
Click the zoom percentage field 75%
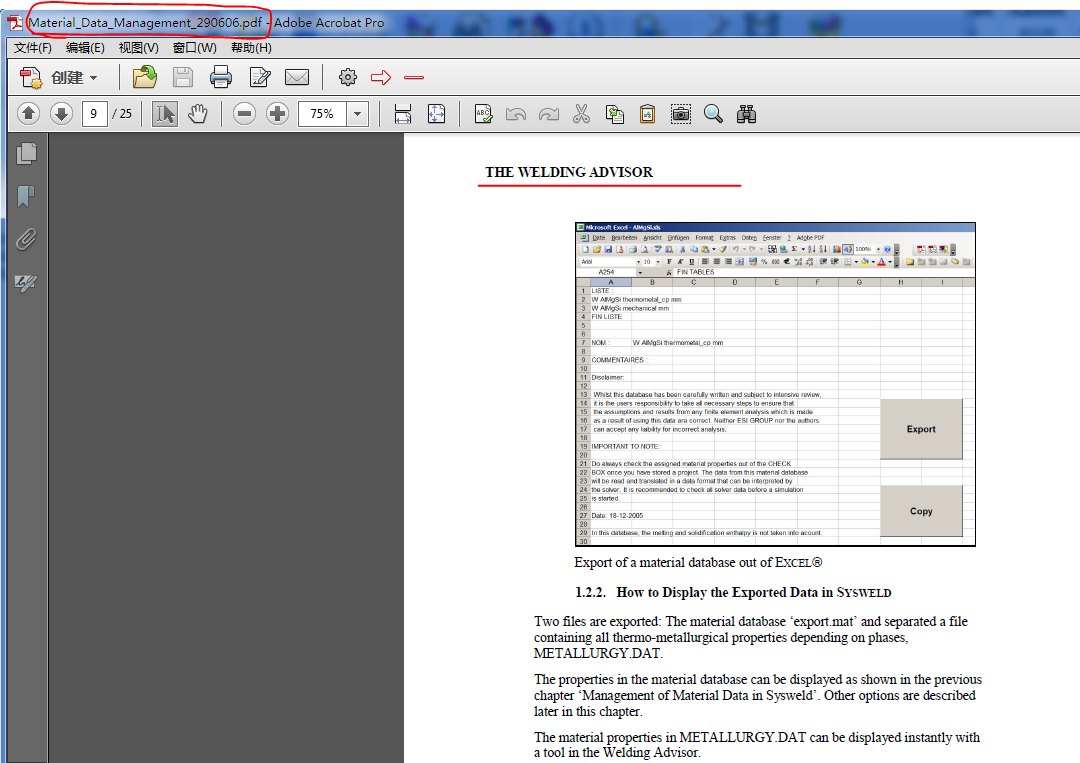coord(322,114)
